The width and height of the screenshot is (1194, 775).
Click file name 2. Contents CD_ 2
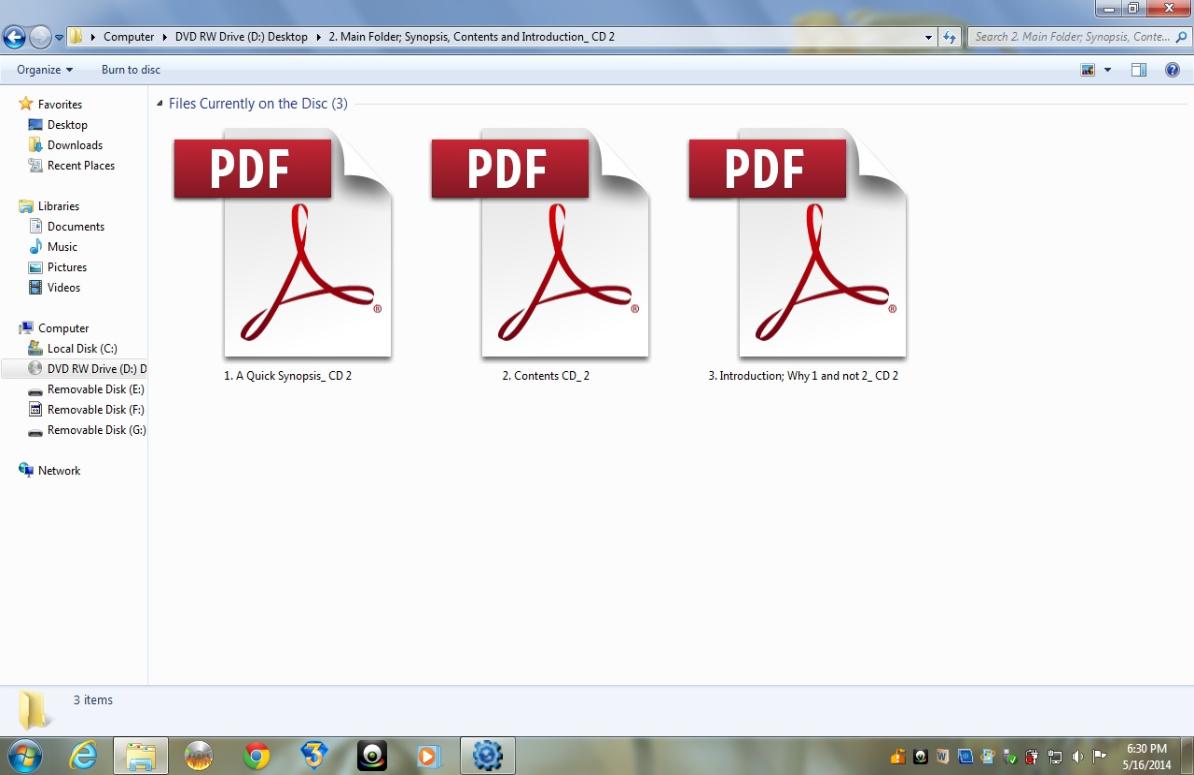tap(545, 375)
